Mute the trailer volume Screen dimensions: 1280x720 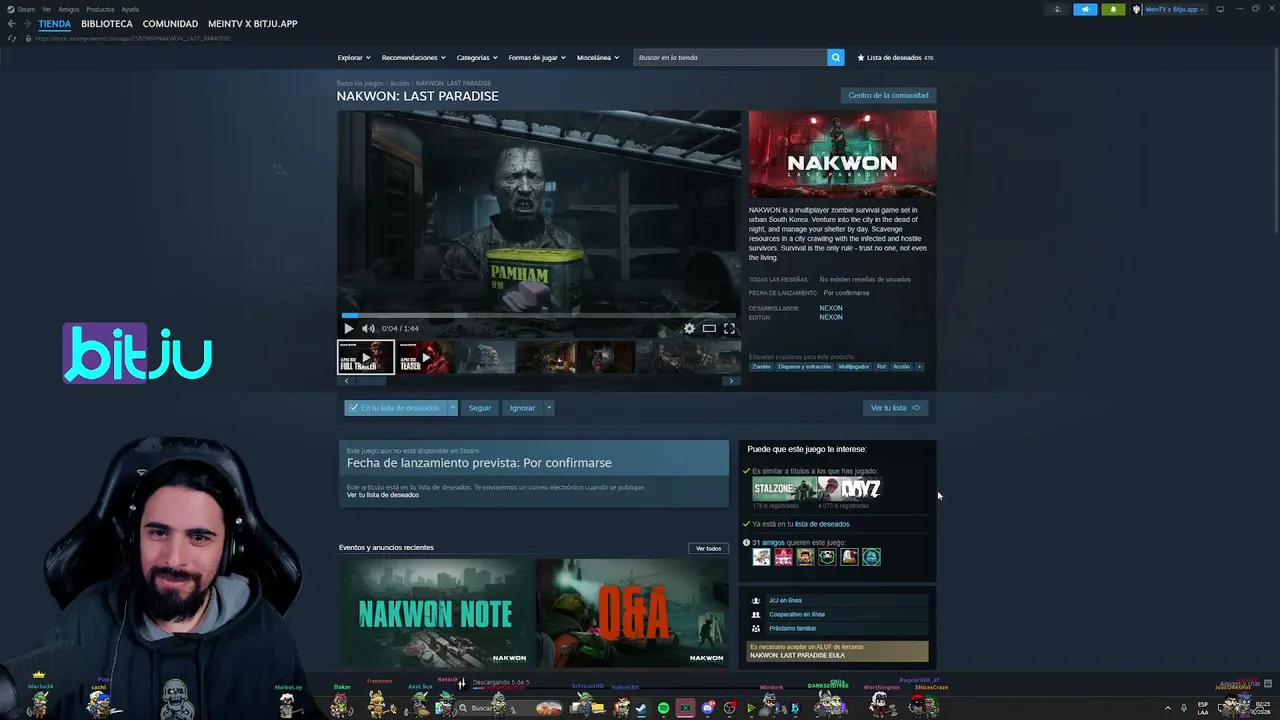pyautogui.click(x=368, y=328)
